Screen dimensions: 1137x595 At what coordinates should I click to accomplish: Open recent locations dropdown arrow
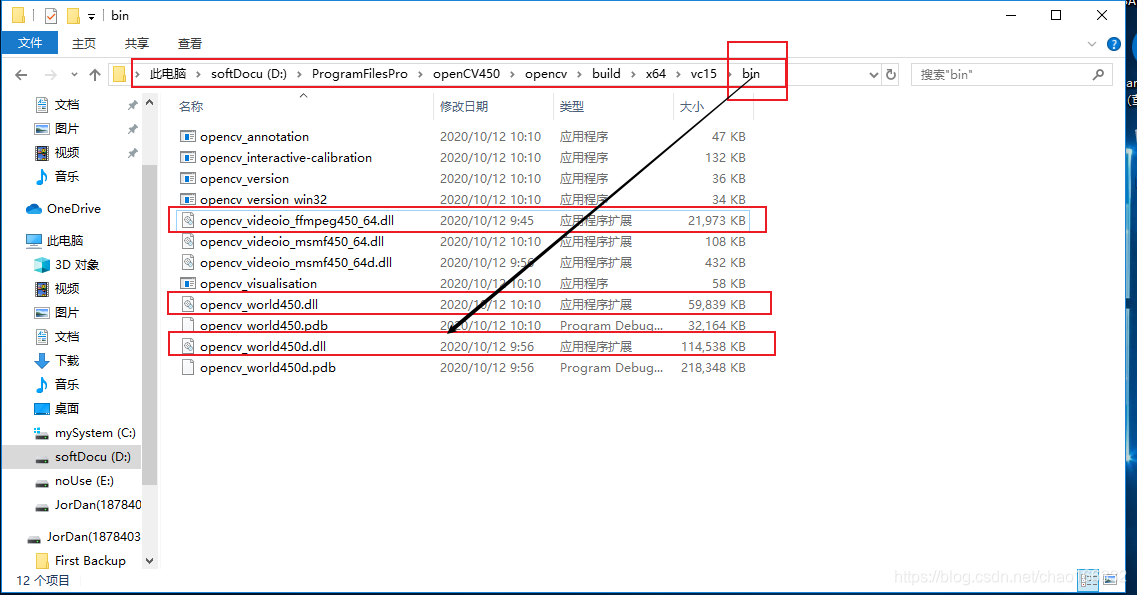click(74, 75)
